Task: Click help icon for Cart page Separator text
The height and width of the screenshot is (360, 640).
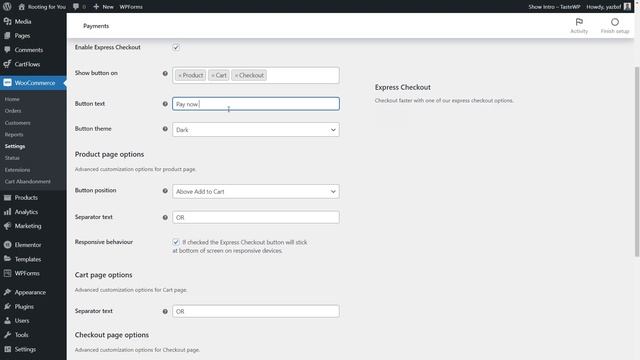Action: click(165, 311)
